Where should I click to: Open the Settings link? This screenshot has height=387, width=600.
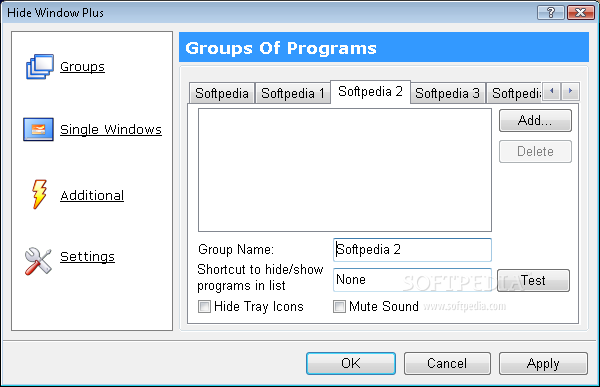(x=87, y=256)
